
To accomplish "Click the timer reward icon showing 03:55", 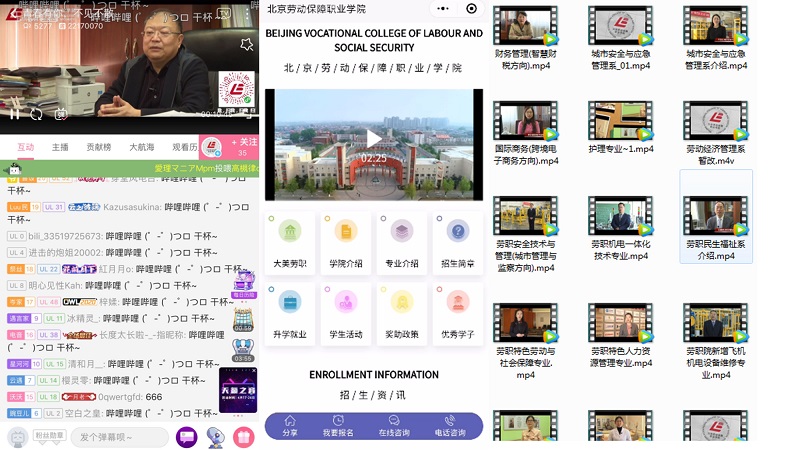I will click(x=243, y=350).
